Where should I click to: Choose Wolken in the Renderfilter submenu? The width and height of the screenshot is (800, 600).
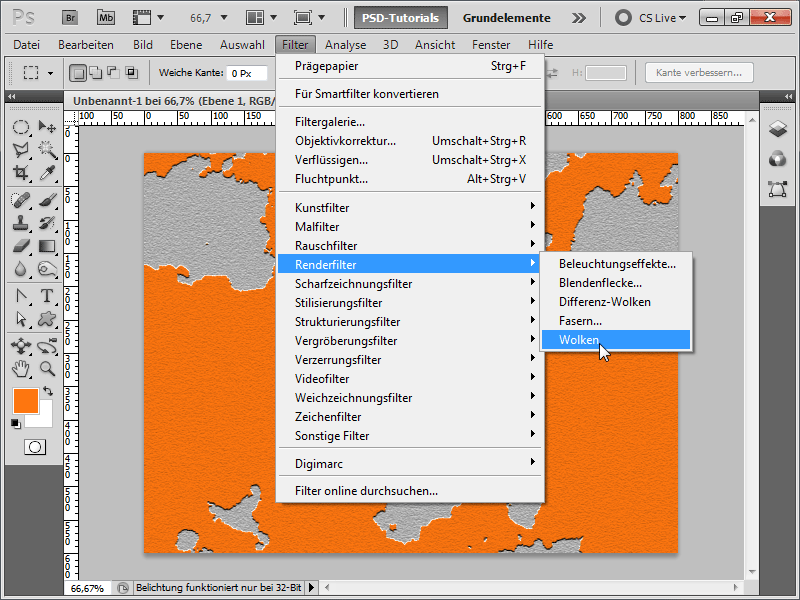pyautogui.click(x=616, y=340)
